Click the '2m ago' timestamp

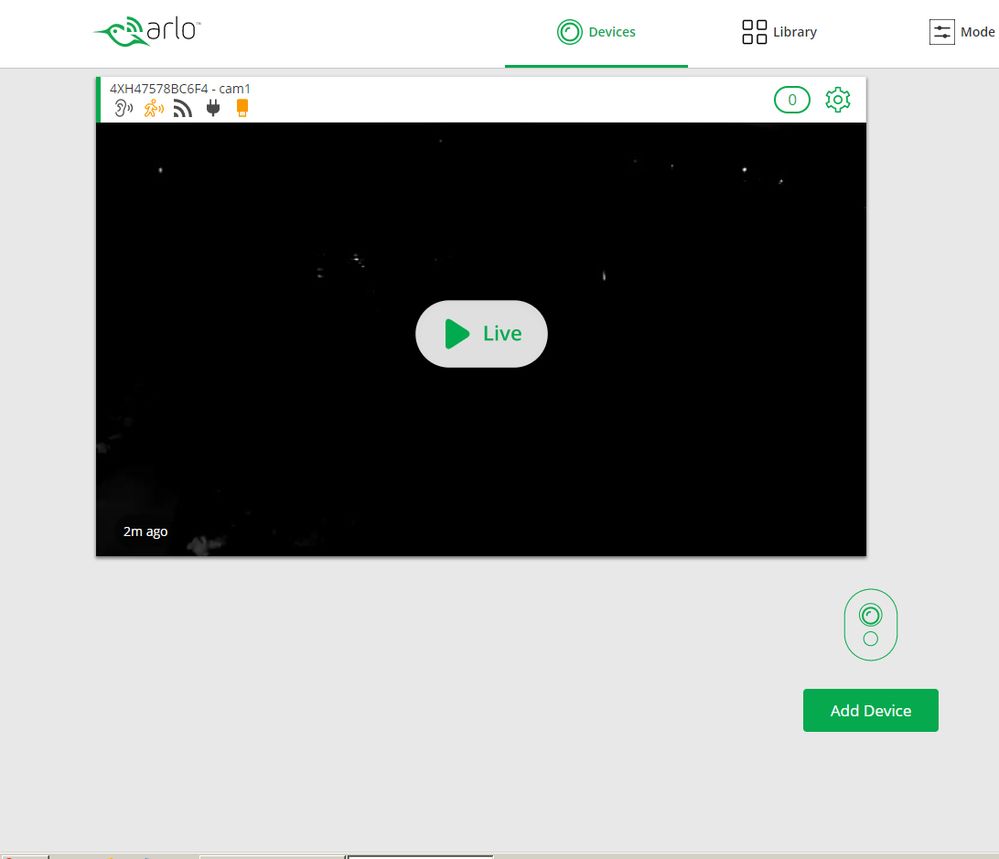click(x=145, y=531)
